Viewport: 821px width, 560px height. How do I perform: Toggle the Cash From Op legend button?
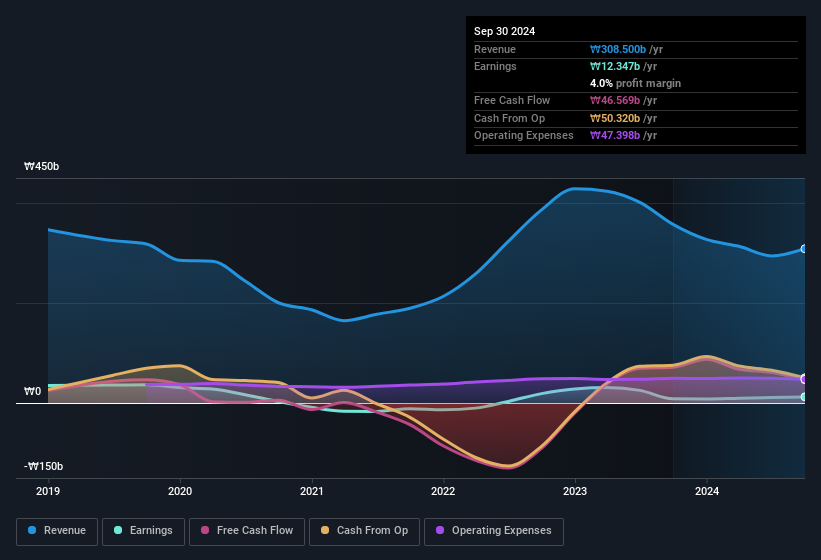[x=364, y=532]
